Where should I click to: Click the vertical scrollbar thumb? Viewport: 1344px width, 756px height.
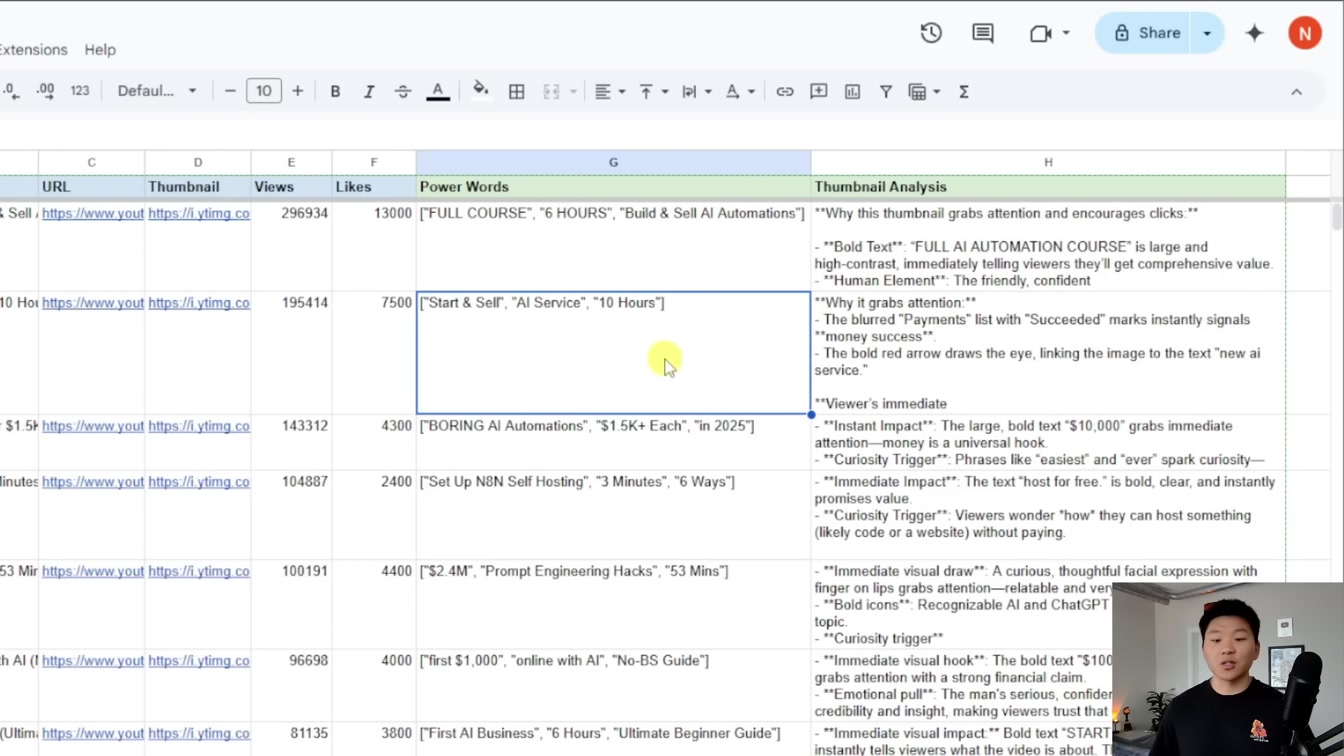[1337, 217]
